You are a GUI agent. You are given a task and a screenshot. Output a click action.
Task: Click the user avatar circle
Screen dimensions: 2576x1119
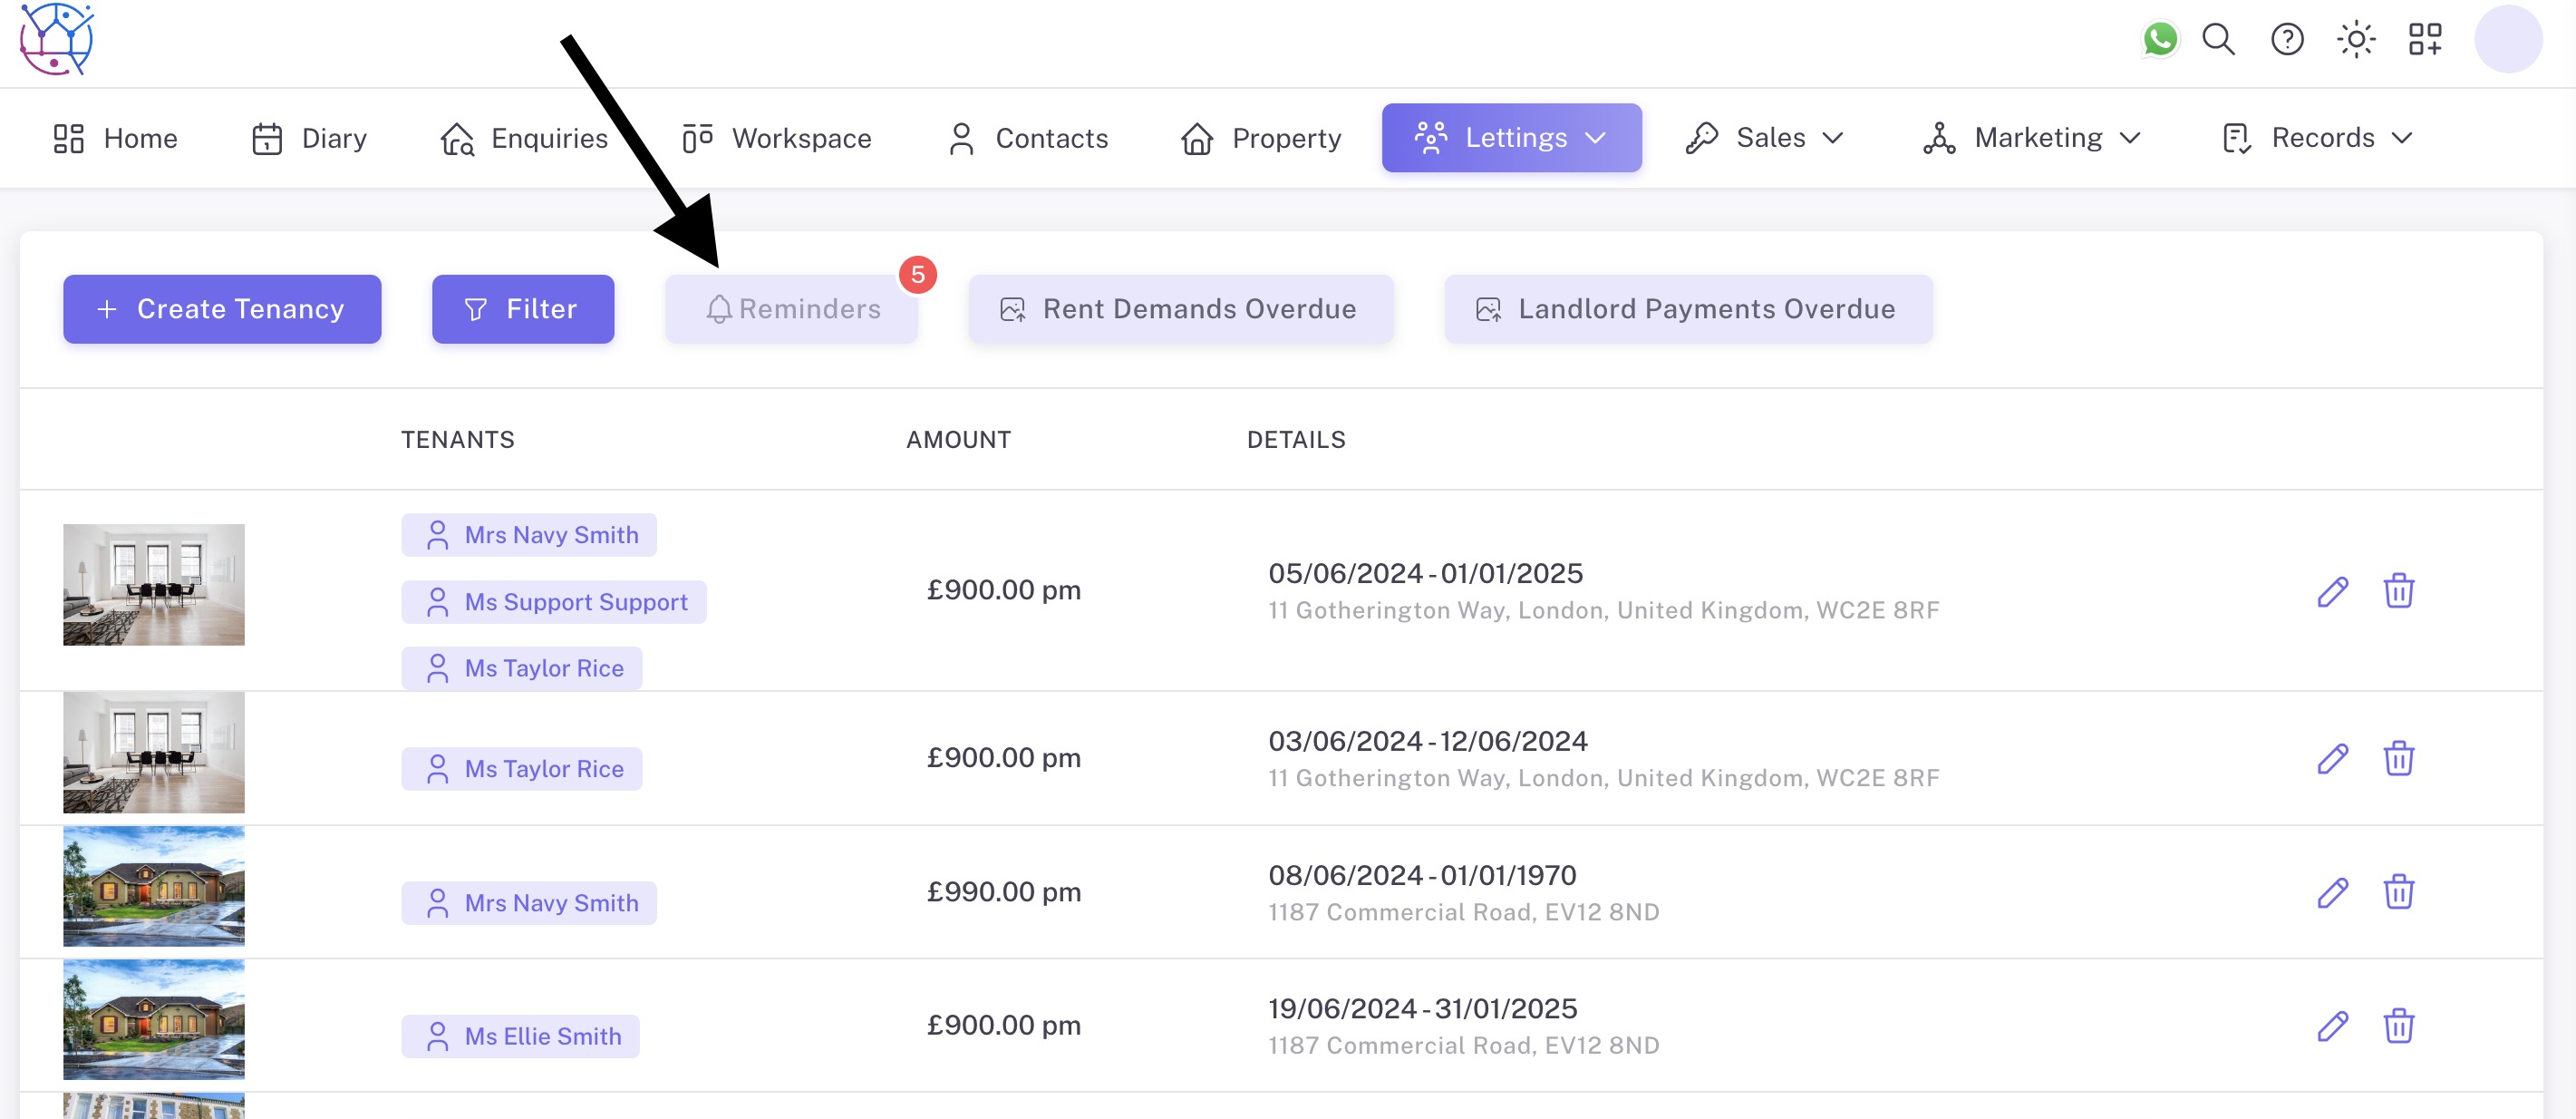click(x=2507, y=40)
